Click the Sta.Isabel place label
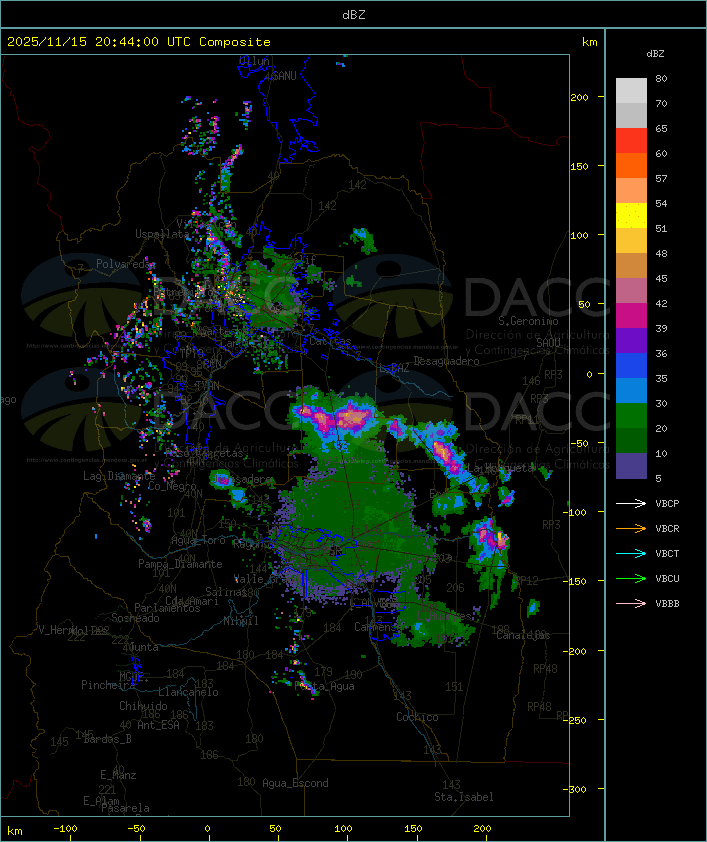Viewport: 707px width, 842px height. coord(463,797)
